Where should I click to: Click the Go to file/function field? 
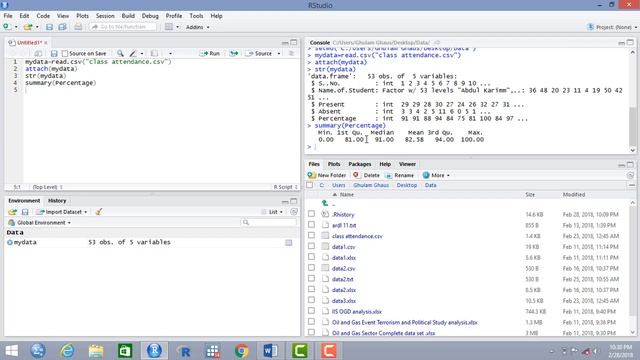click(x=123, y=27)
